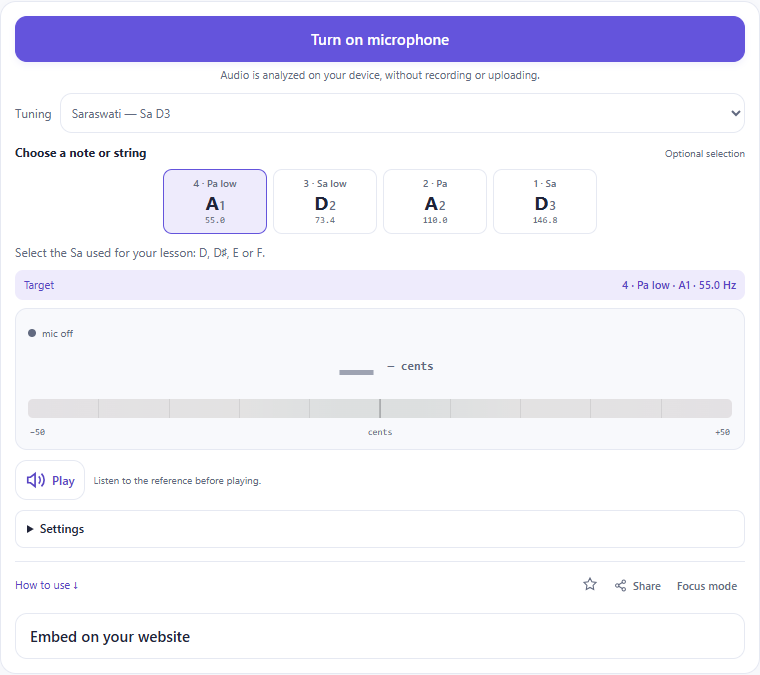Follow the How to use link
The width and height of the screenshot is (760, 675).
point(47,585)
